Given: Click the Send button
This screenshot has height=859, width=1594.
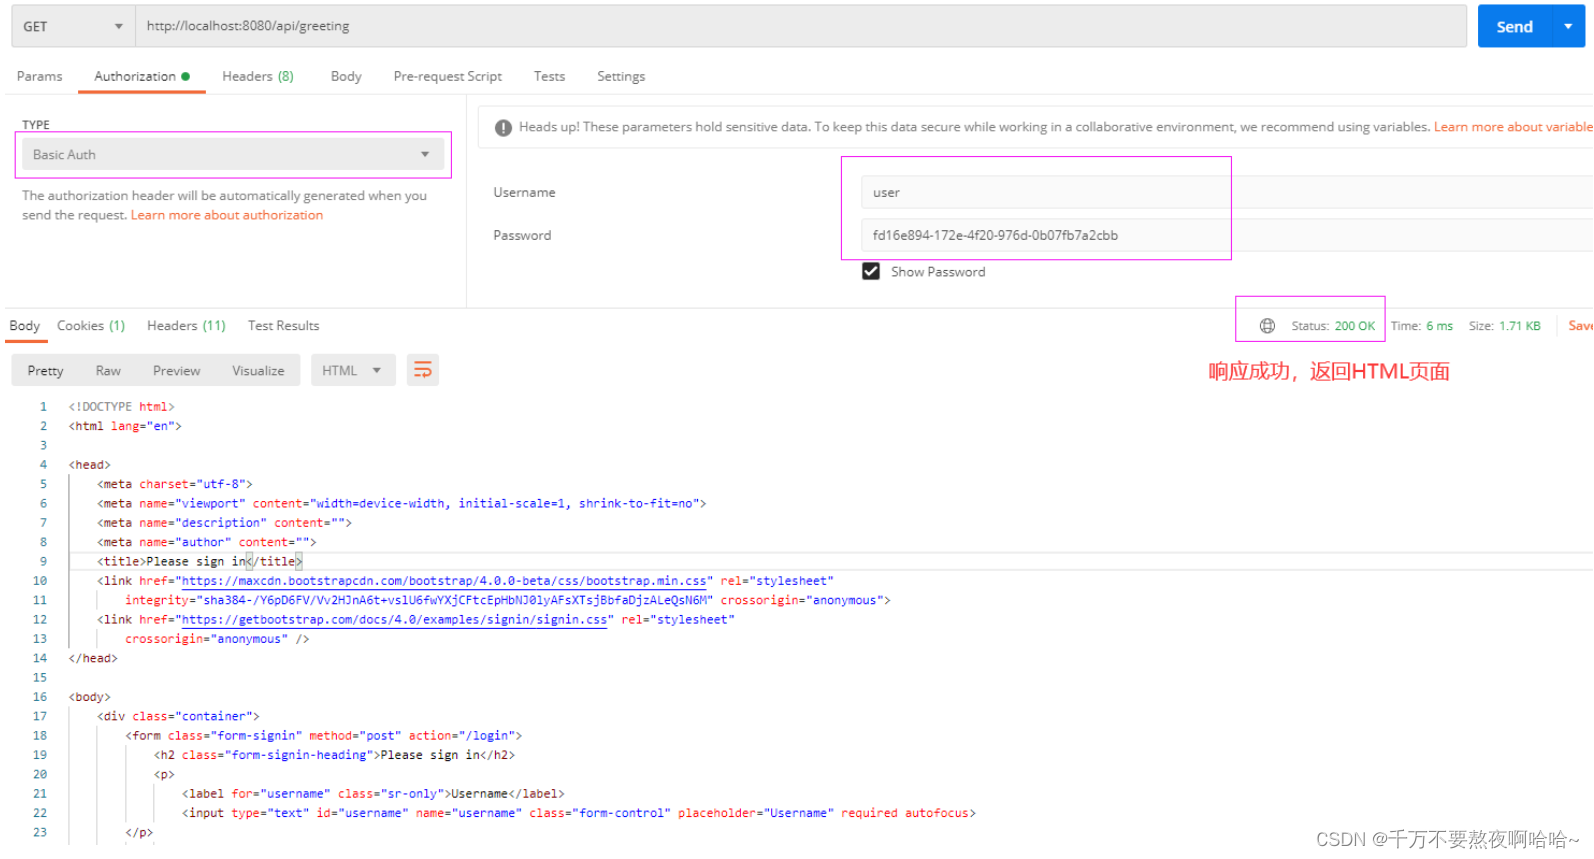Looking at the screenshot, I should (1514, 26).
